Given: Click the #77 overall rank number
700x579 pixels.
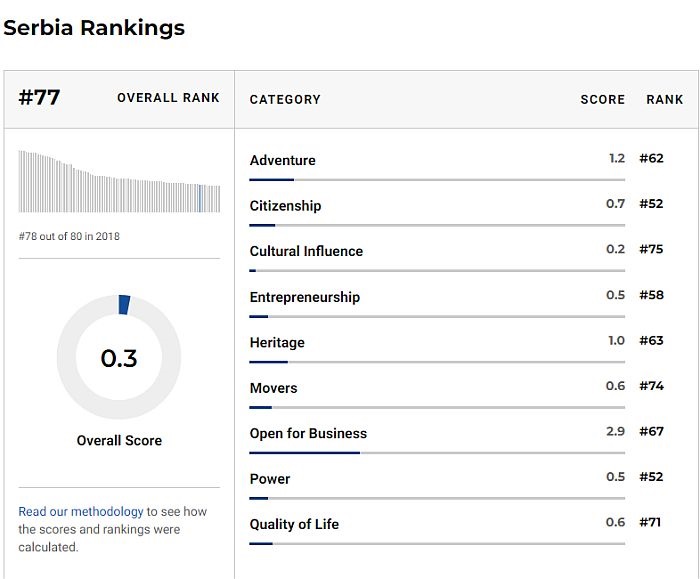Looking at the screenshot, I should 40,98.
